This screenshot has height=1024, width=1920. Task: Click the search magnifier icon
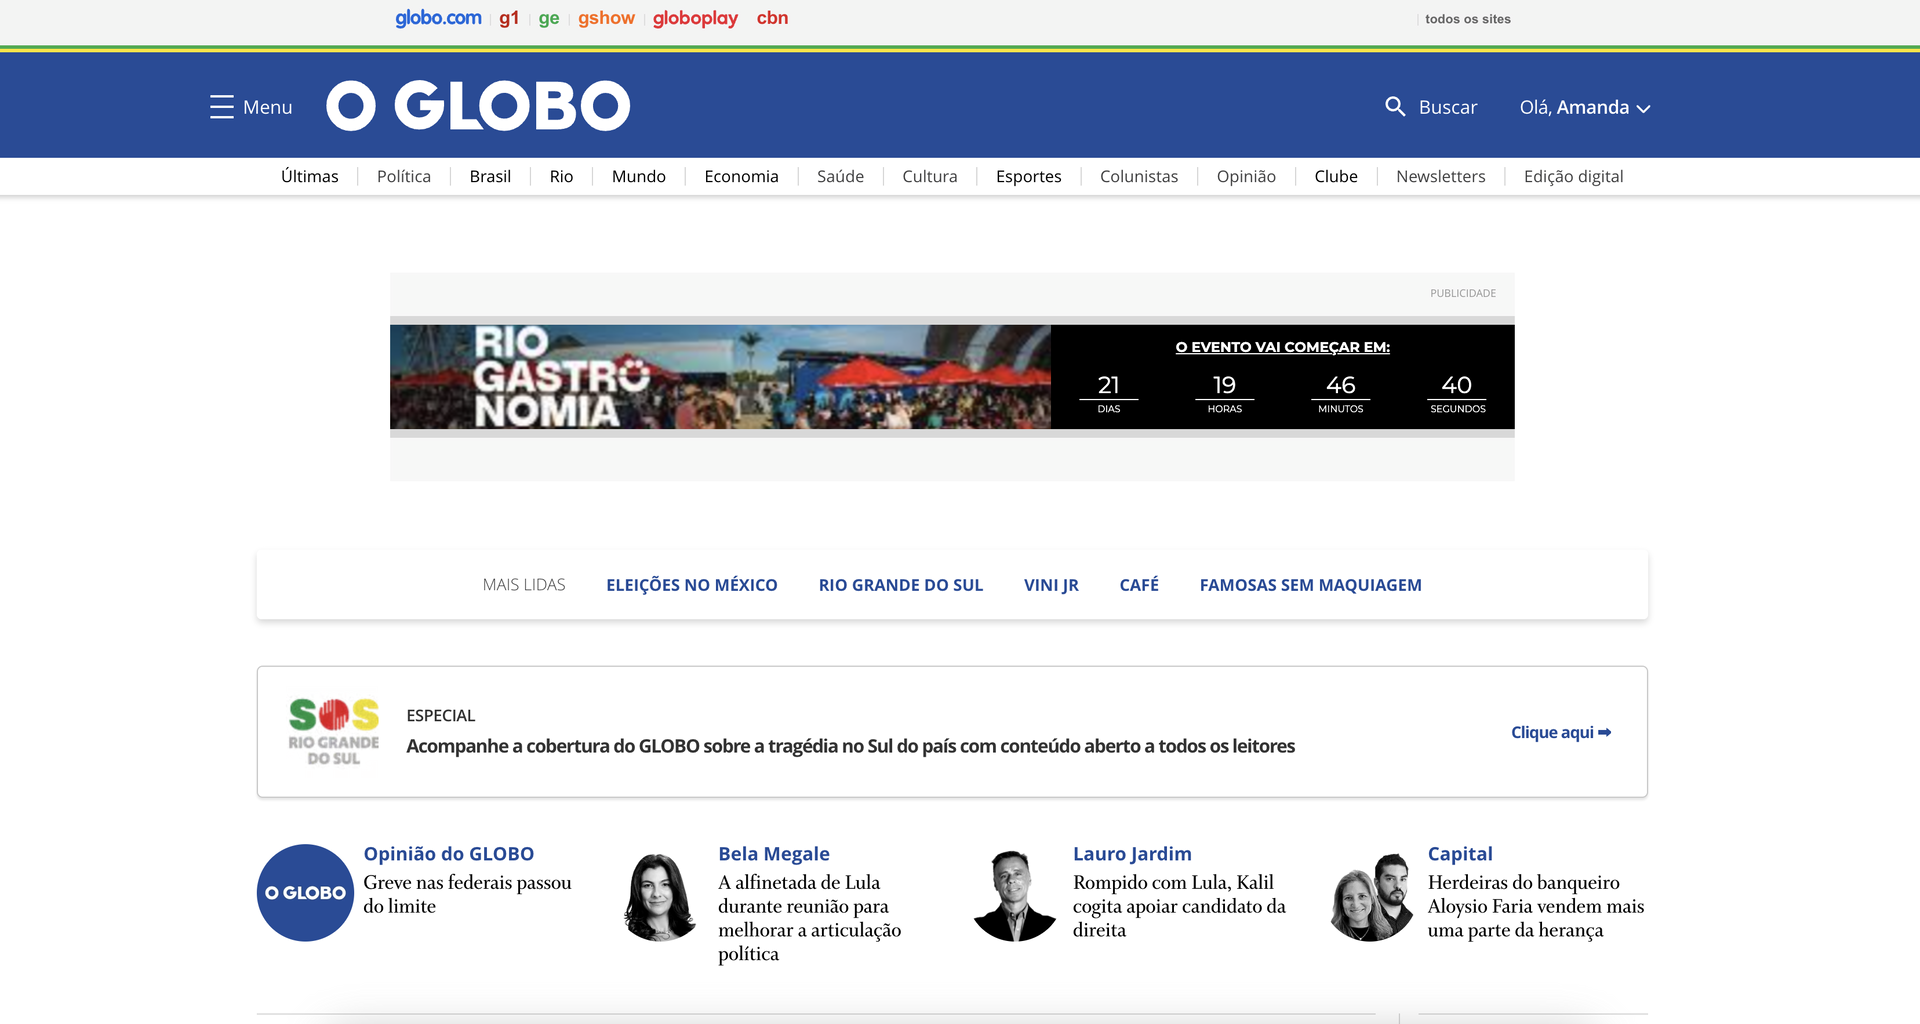1395,106
